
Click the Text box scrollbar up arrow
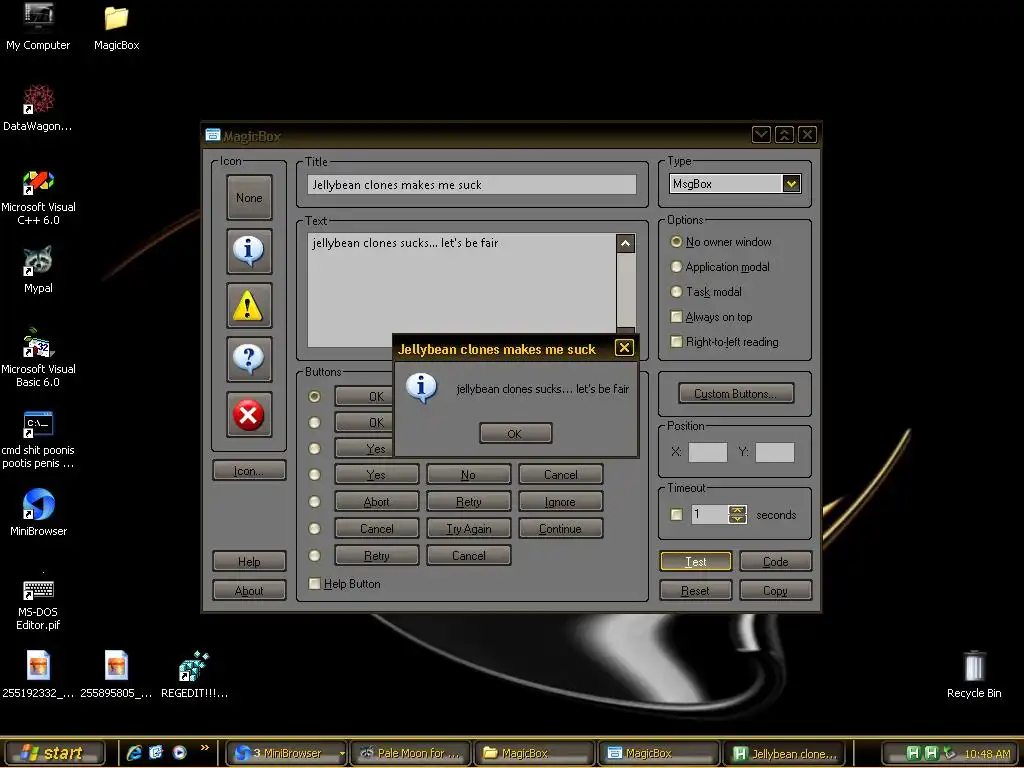pyautogui.click(x=625, y=244)
